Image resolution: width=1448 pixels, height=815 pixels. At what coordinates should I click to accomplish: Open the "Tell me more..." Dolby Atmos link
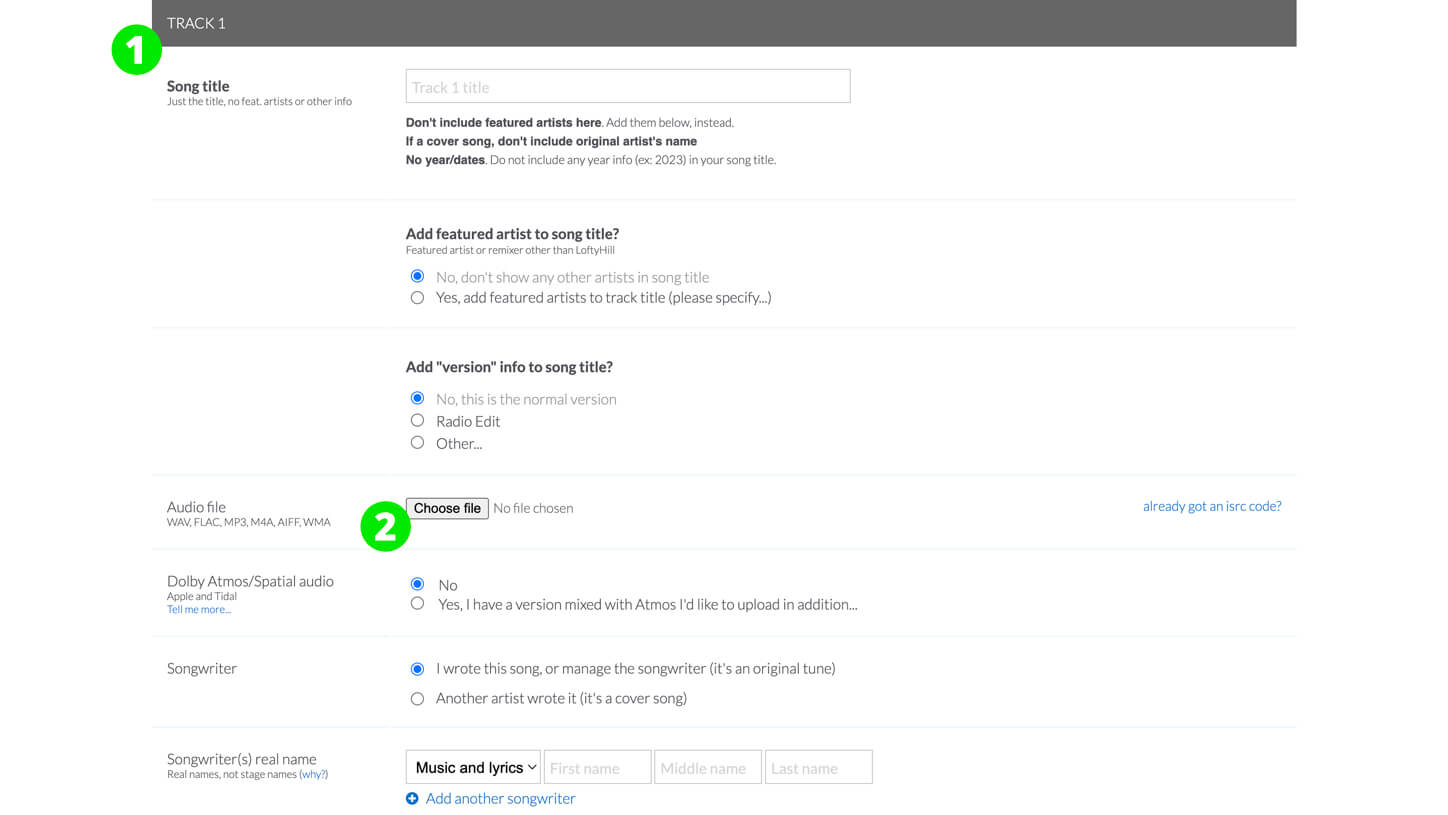(199, 609)
